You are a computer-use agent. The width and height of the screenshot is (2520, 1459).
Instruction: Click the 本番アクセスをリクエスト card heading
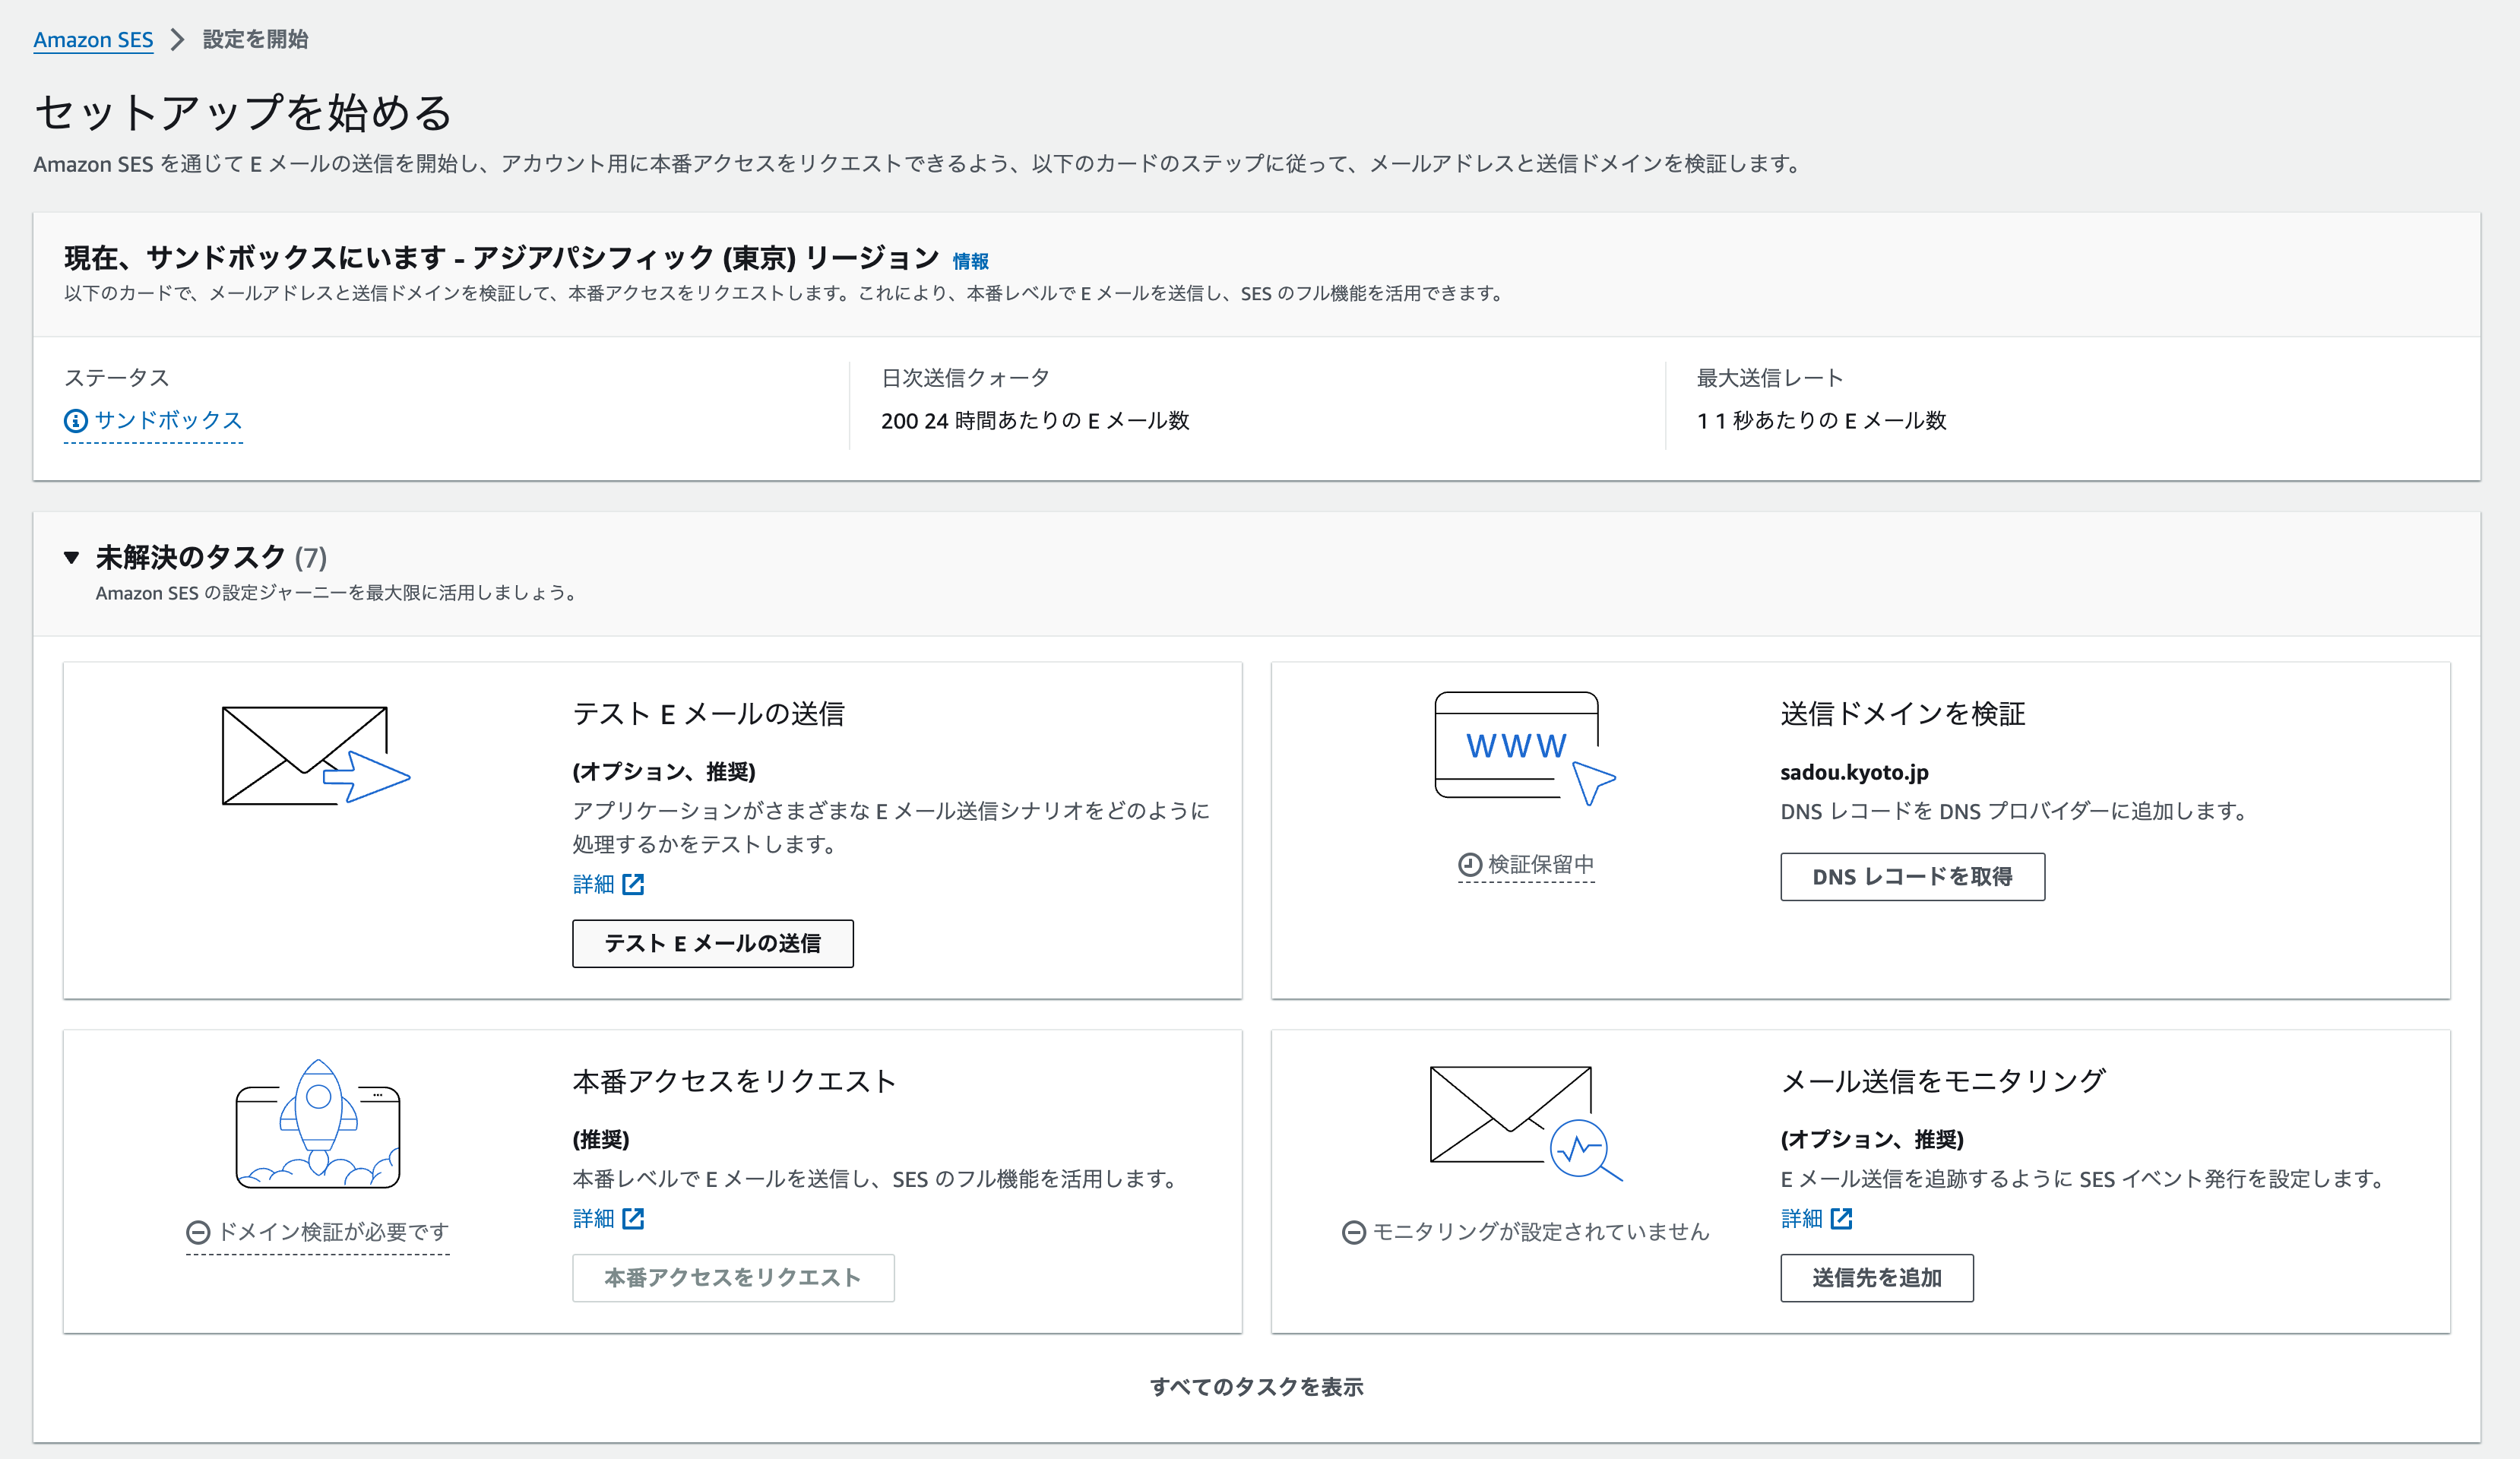(734, 1081)
